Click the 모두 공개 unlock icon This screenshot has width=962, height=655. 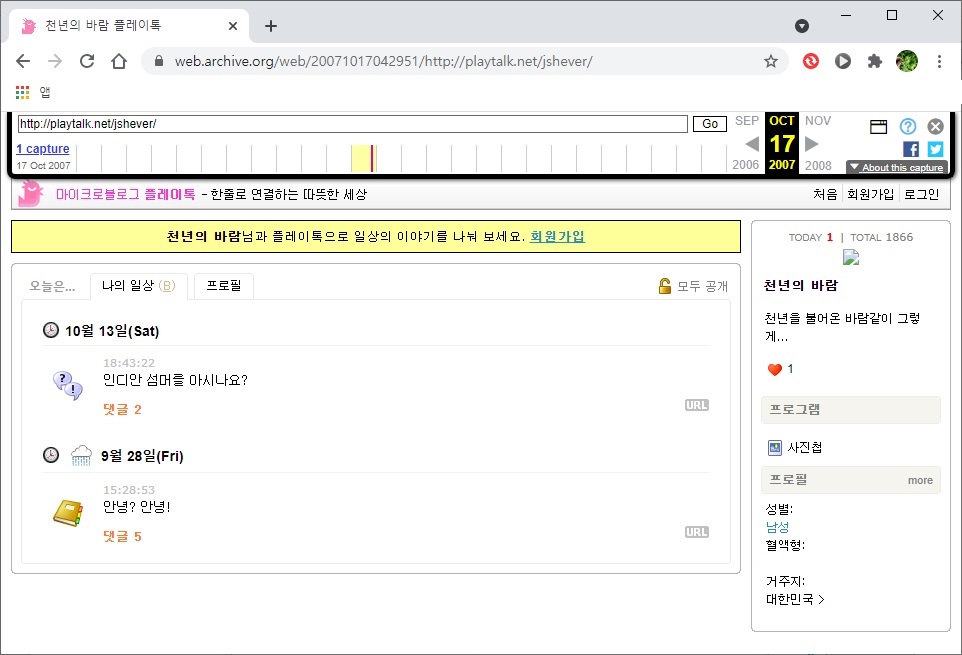point(664,286)
